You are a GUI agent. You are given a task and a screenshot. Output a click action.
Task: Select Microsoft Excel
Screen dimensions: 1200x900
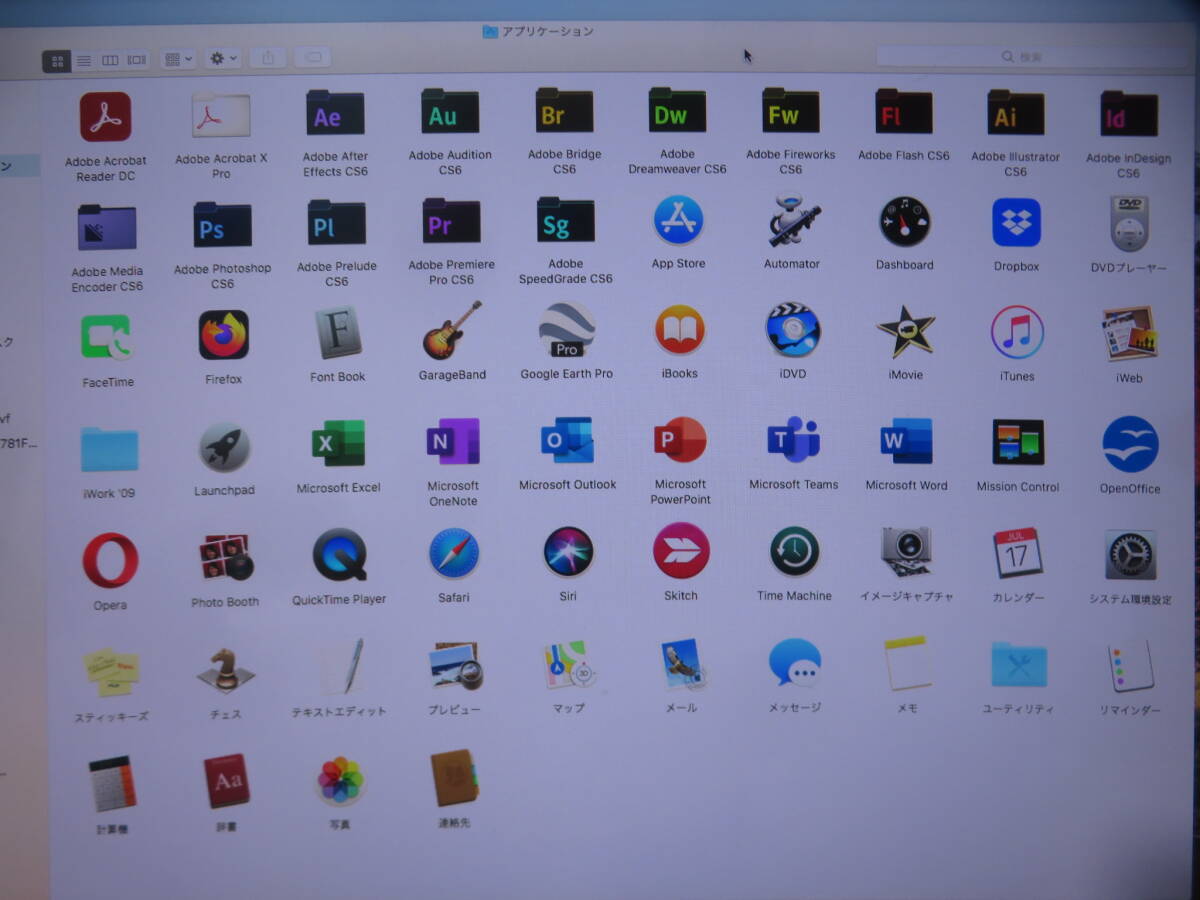338,444
